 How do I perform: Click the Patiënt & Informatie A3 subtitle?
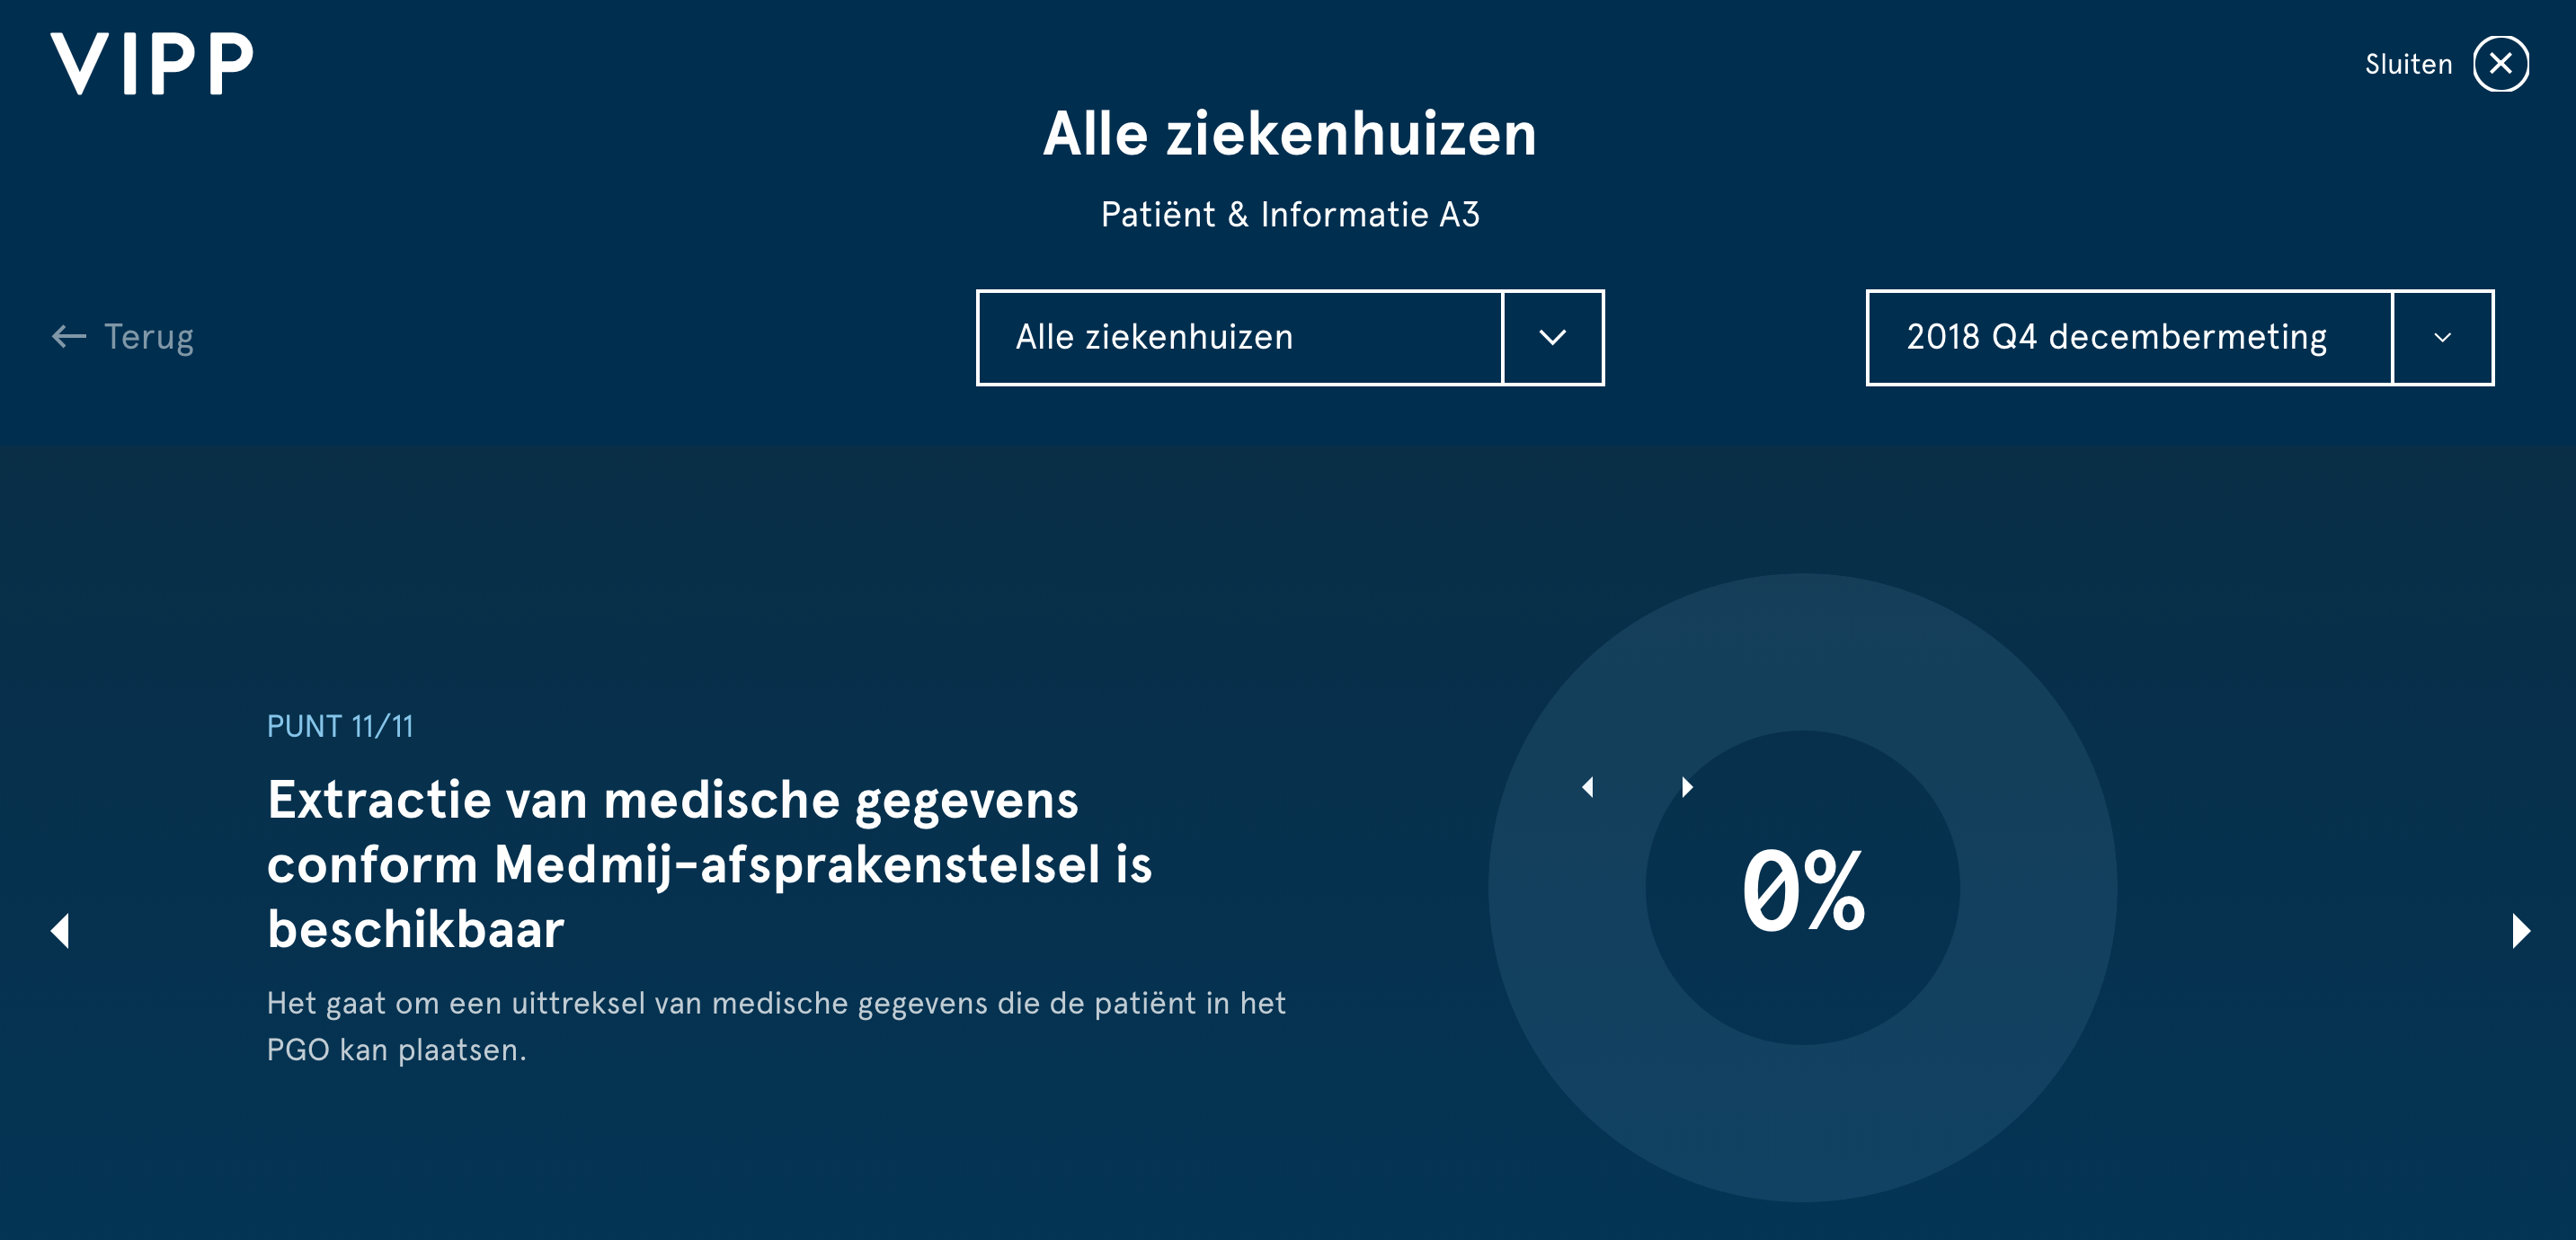pyautogui.click(x=1290, y=214)
